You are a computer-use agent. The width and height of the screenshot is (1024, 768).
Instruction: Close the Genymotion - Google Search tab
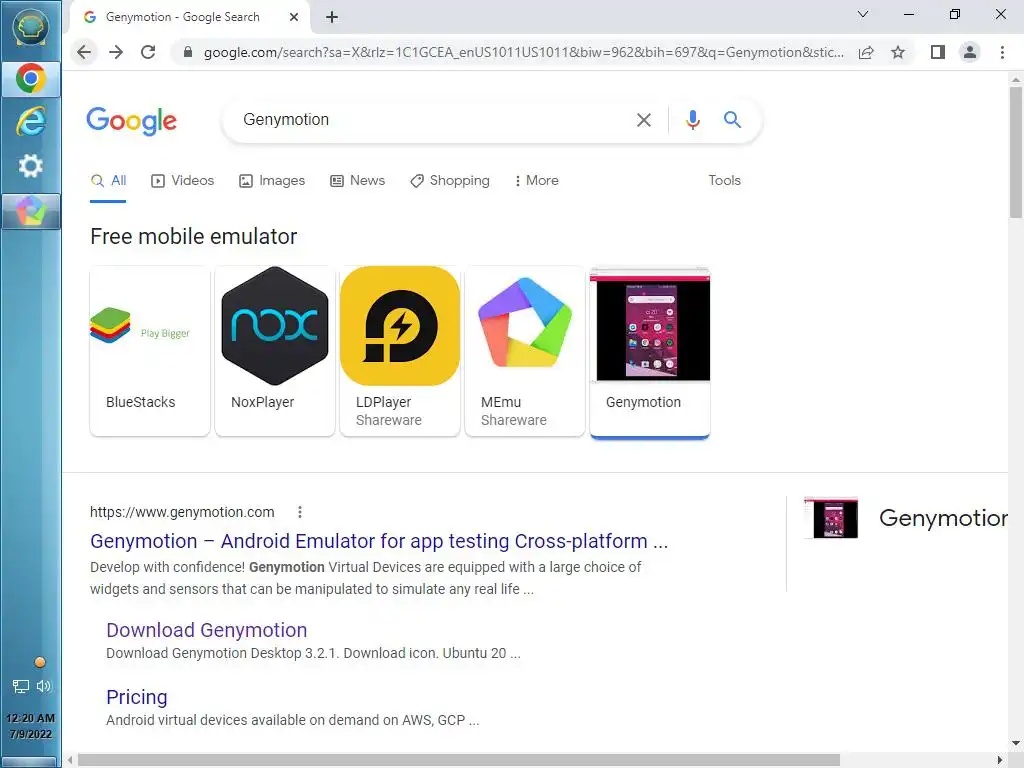click(x=294, y=17)
